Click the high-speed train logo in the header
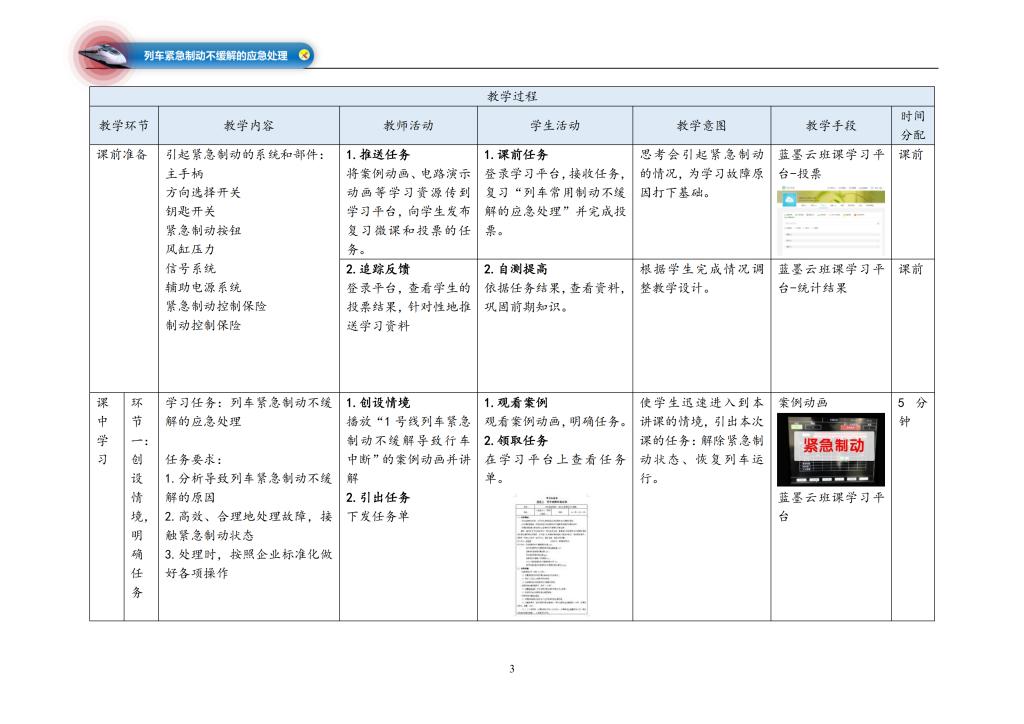Image resolution: width=1024 pixels, height=724 pixels. tap(104, 53)
